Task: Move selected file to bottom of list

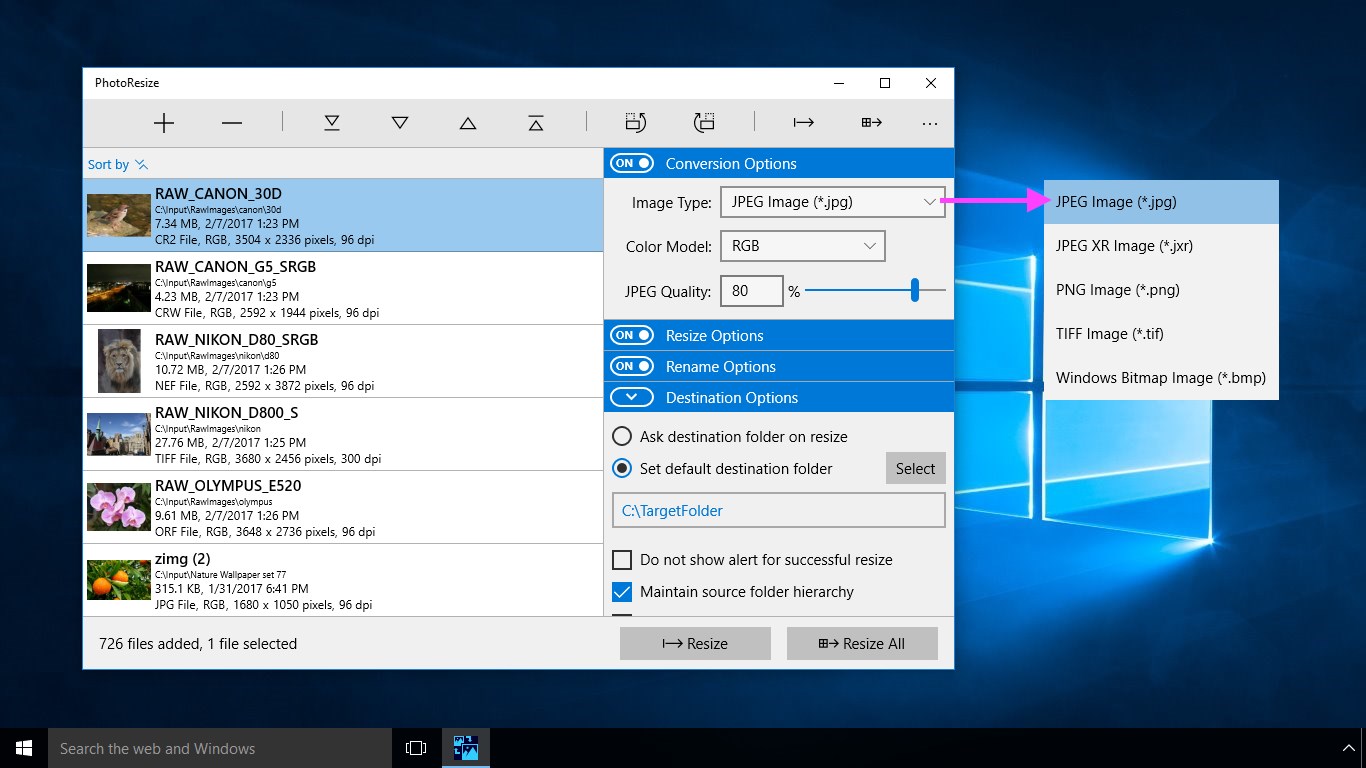Action: click(x=332, y=123)
